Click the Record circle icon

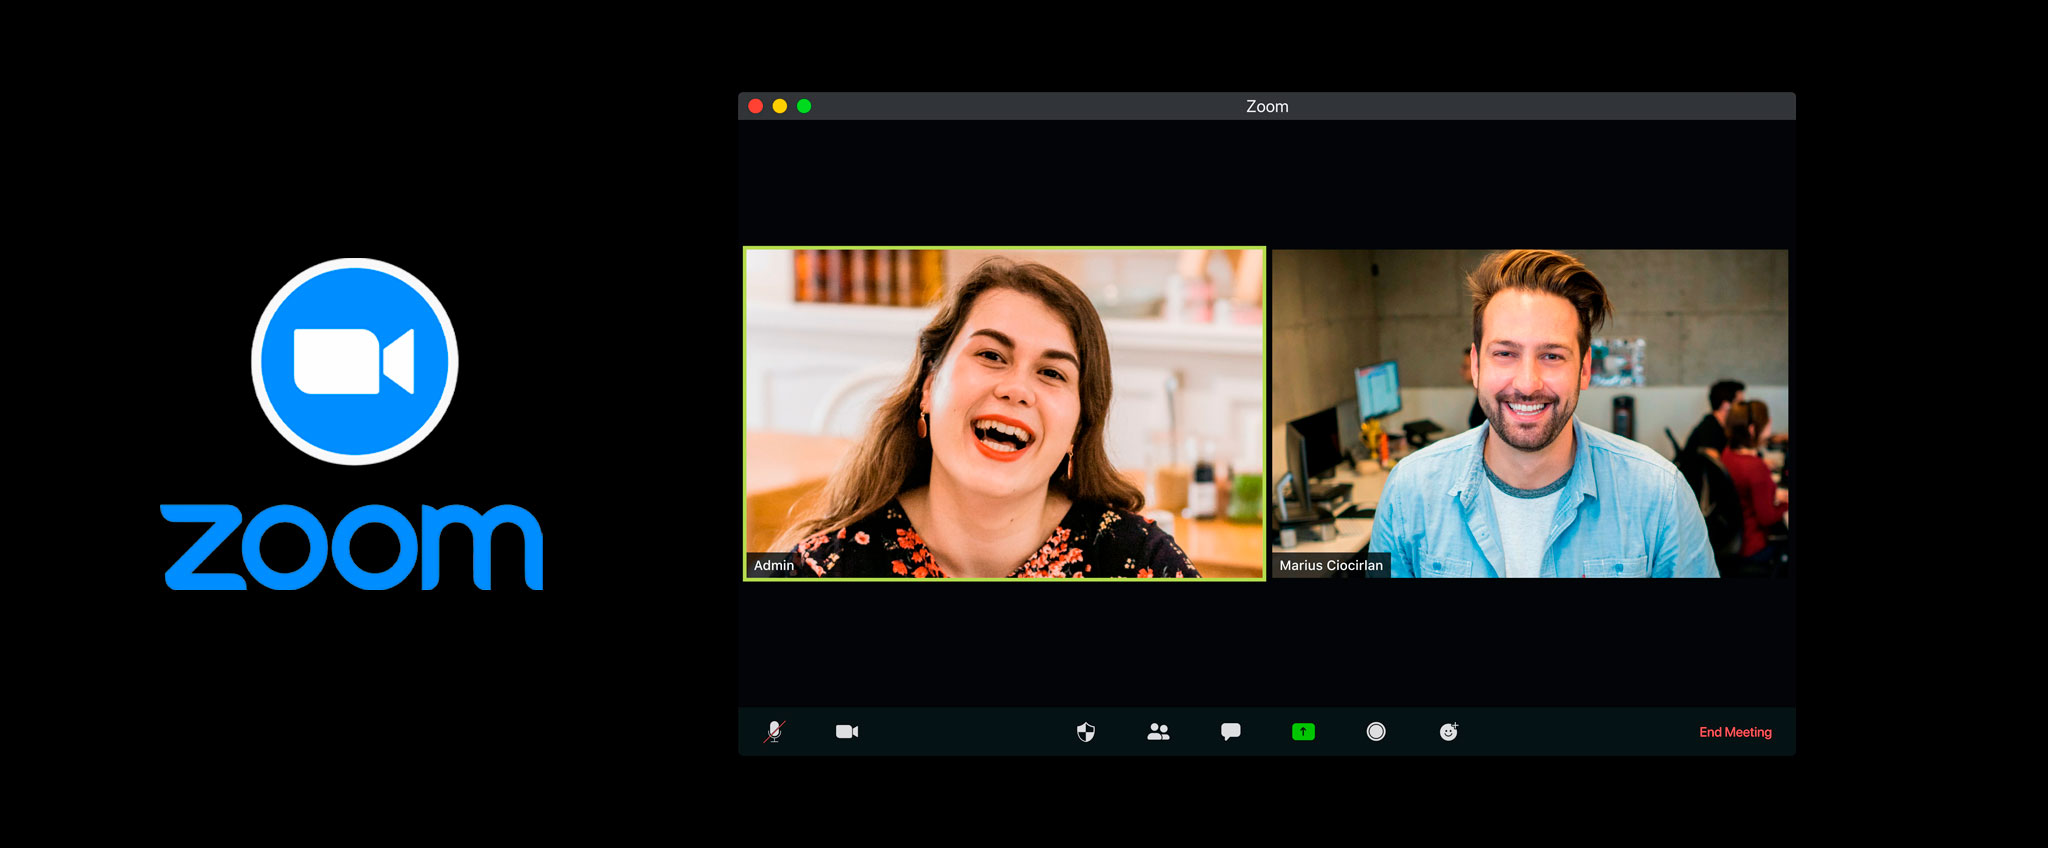click(x=1376, y=732)
